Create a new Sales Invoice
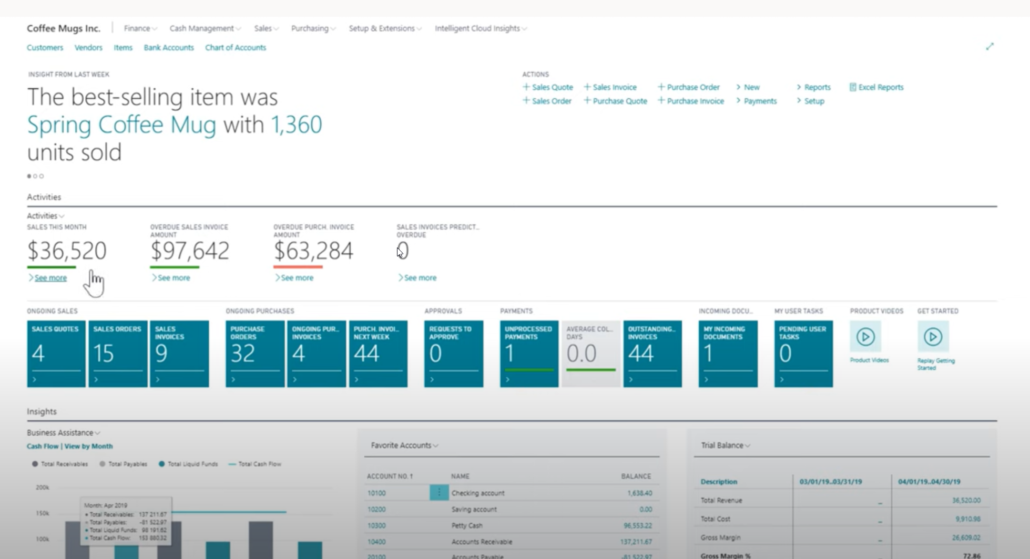Image resolution: width=1030 pixels, height=559 pixels. pos(610,87)
